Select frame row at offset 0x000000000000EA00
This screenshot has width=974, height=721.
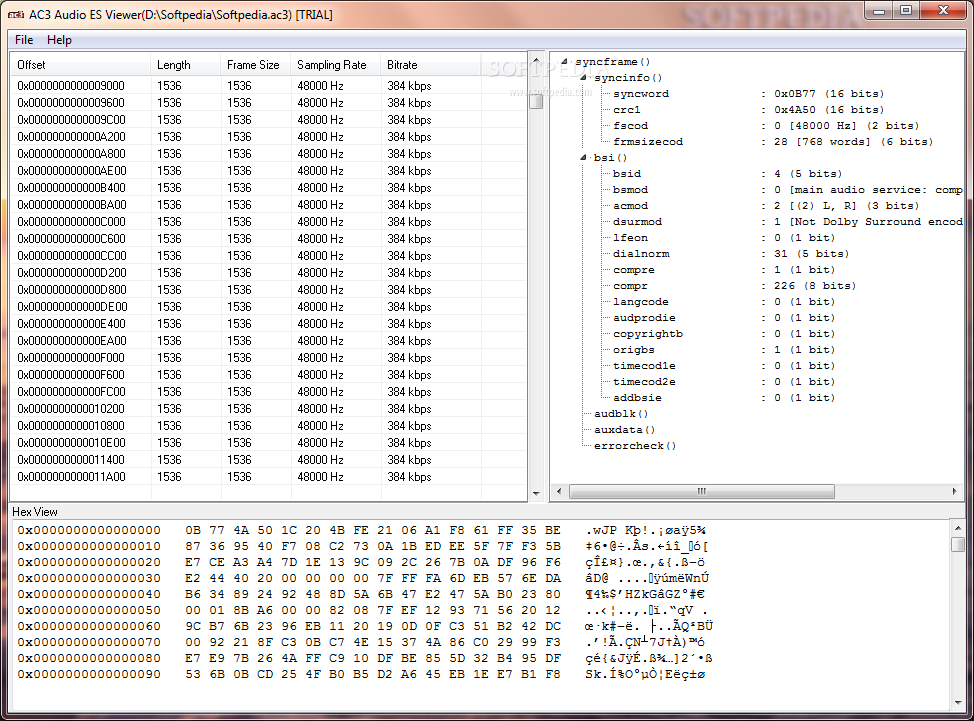tap(268, 341)
